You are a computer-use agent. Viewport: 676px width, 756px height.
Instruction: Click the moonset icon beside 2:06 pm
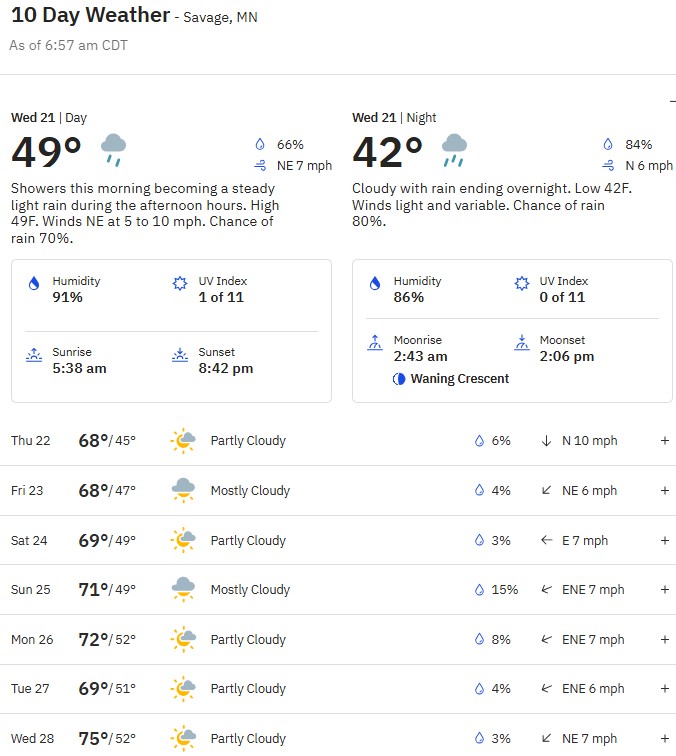[521, 343]
